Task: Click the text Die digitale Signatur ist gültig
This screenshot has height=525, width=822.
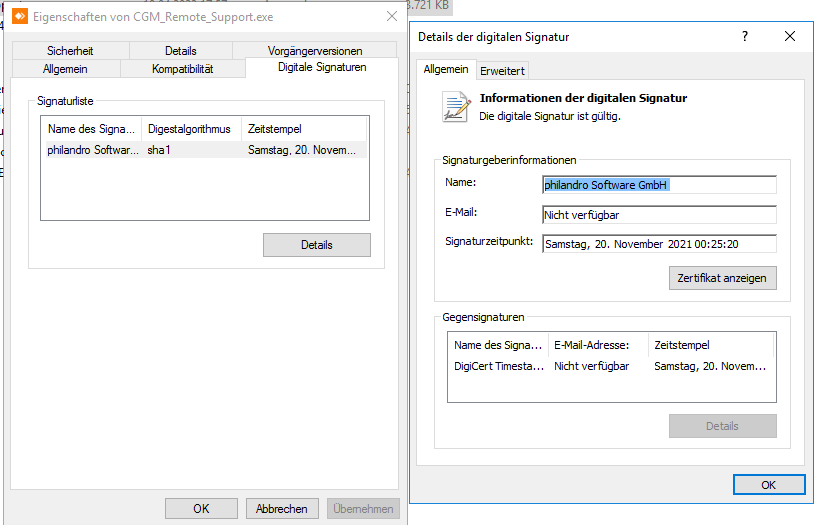Action: coord(550,116)
